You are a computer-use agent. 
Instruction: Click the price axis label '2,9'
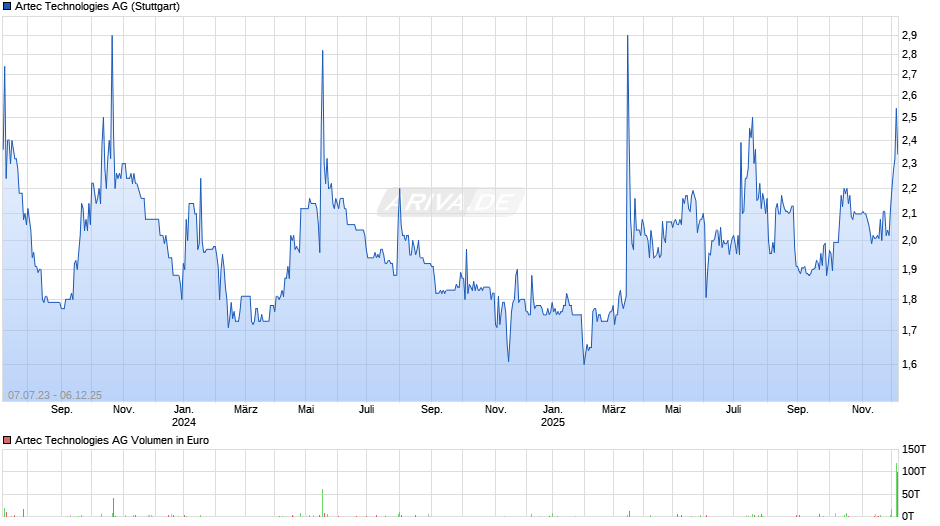(909, 35)
